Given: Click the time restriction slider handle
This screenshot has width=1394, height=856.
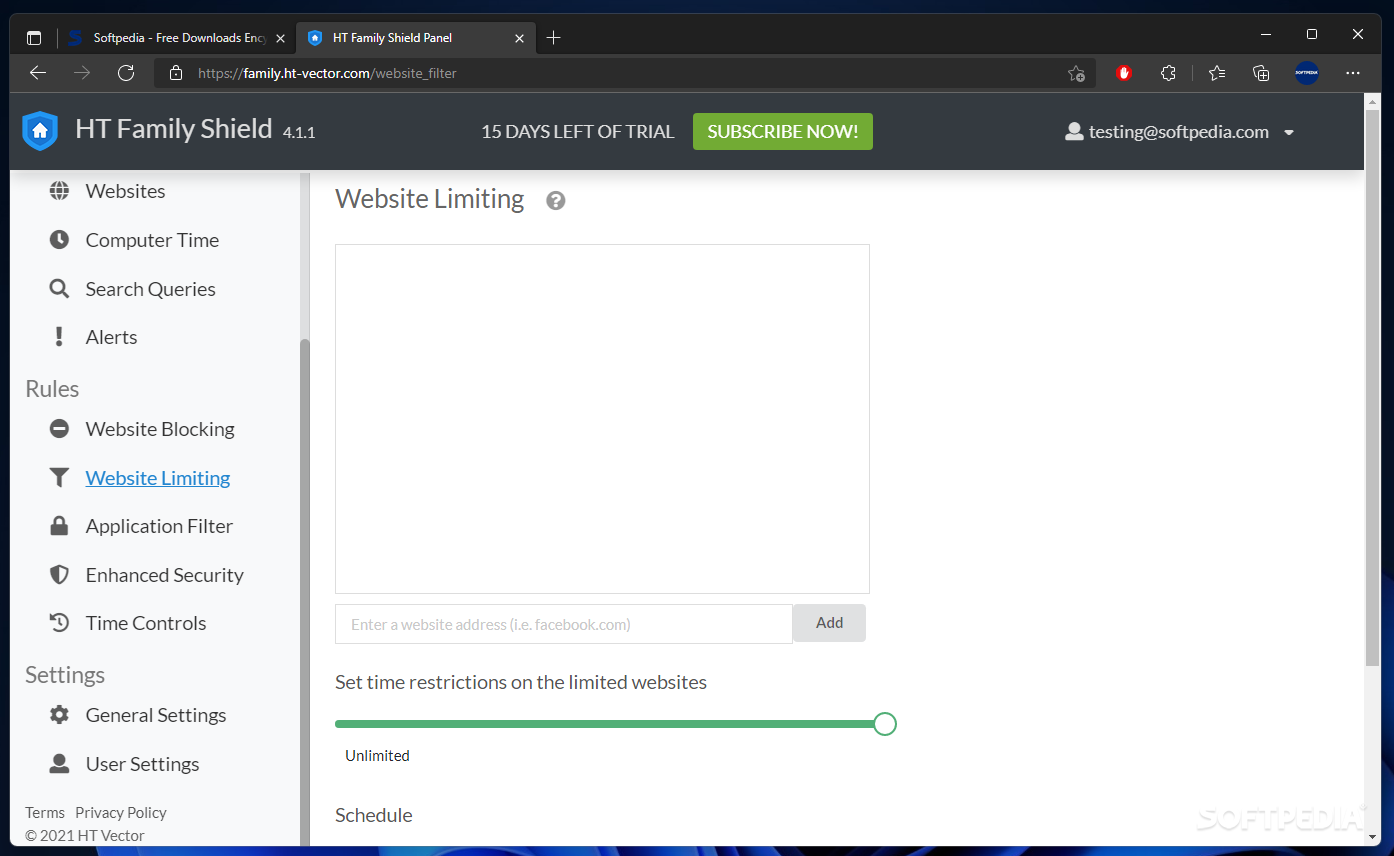Looking at the screenshot, I should [x=885, y=724].
